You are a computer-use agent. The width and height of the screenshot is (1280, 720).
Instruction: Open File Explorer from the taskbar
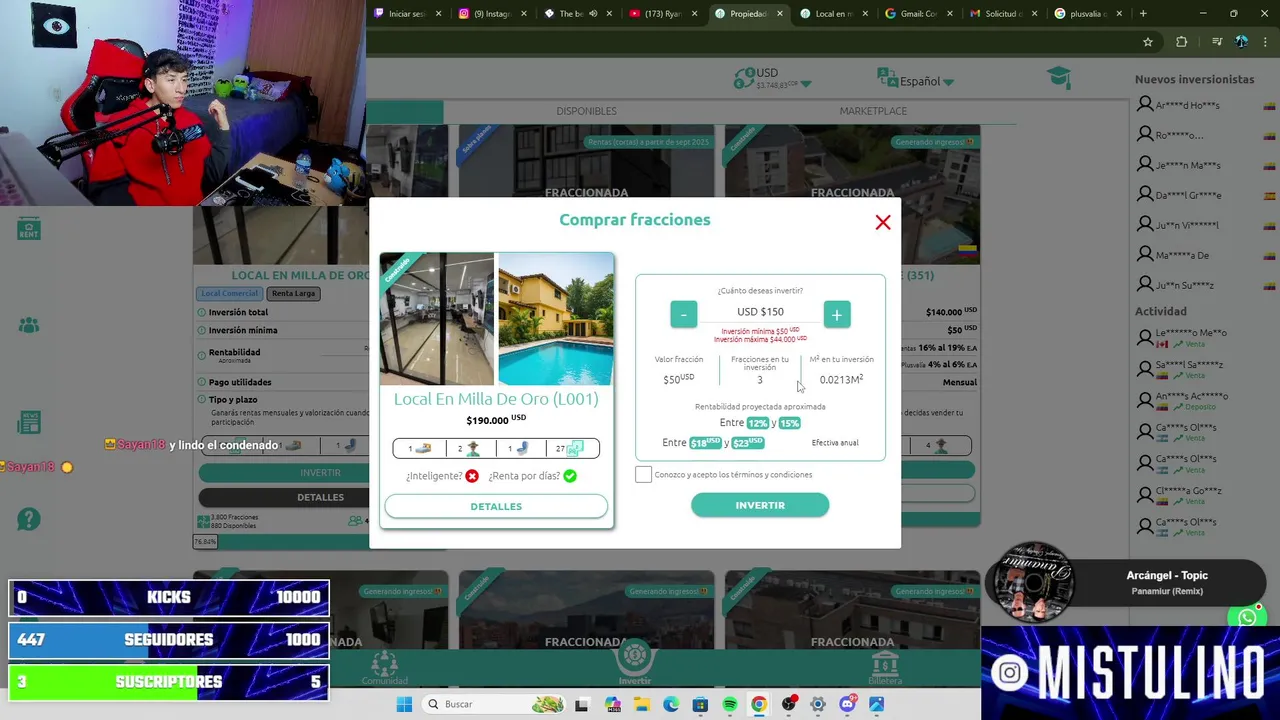(641, 704)
